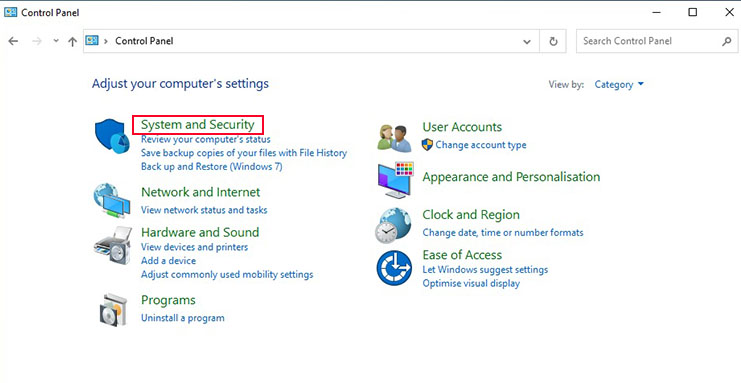Open the Clock and Region globe icon

(394, 226)
